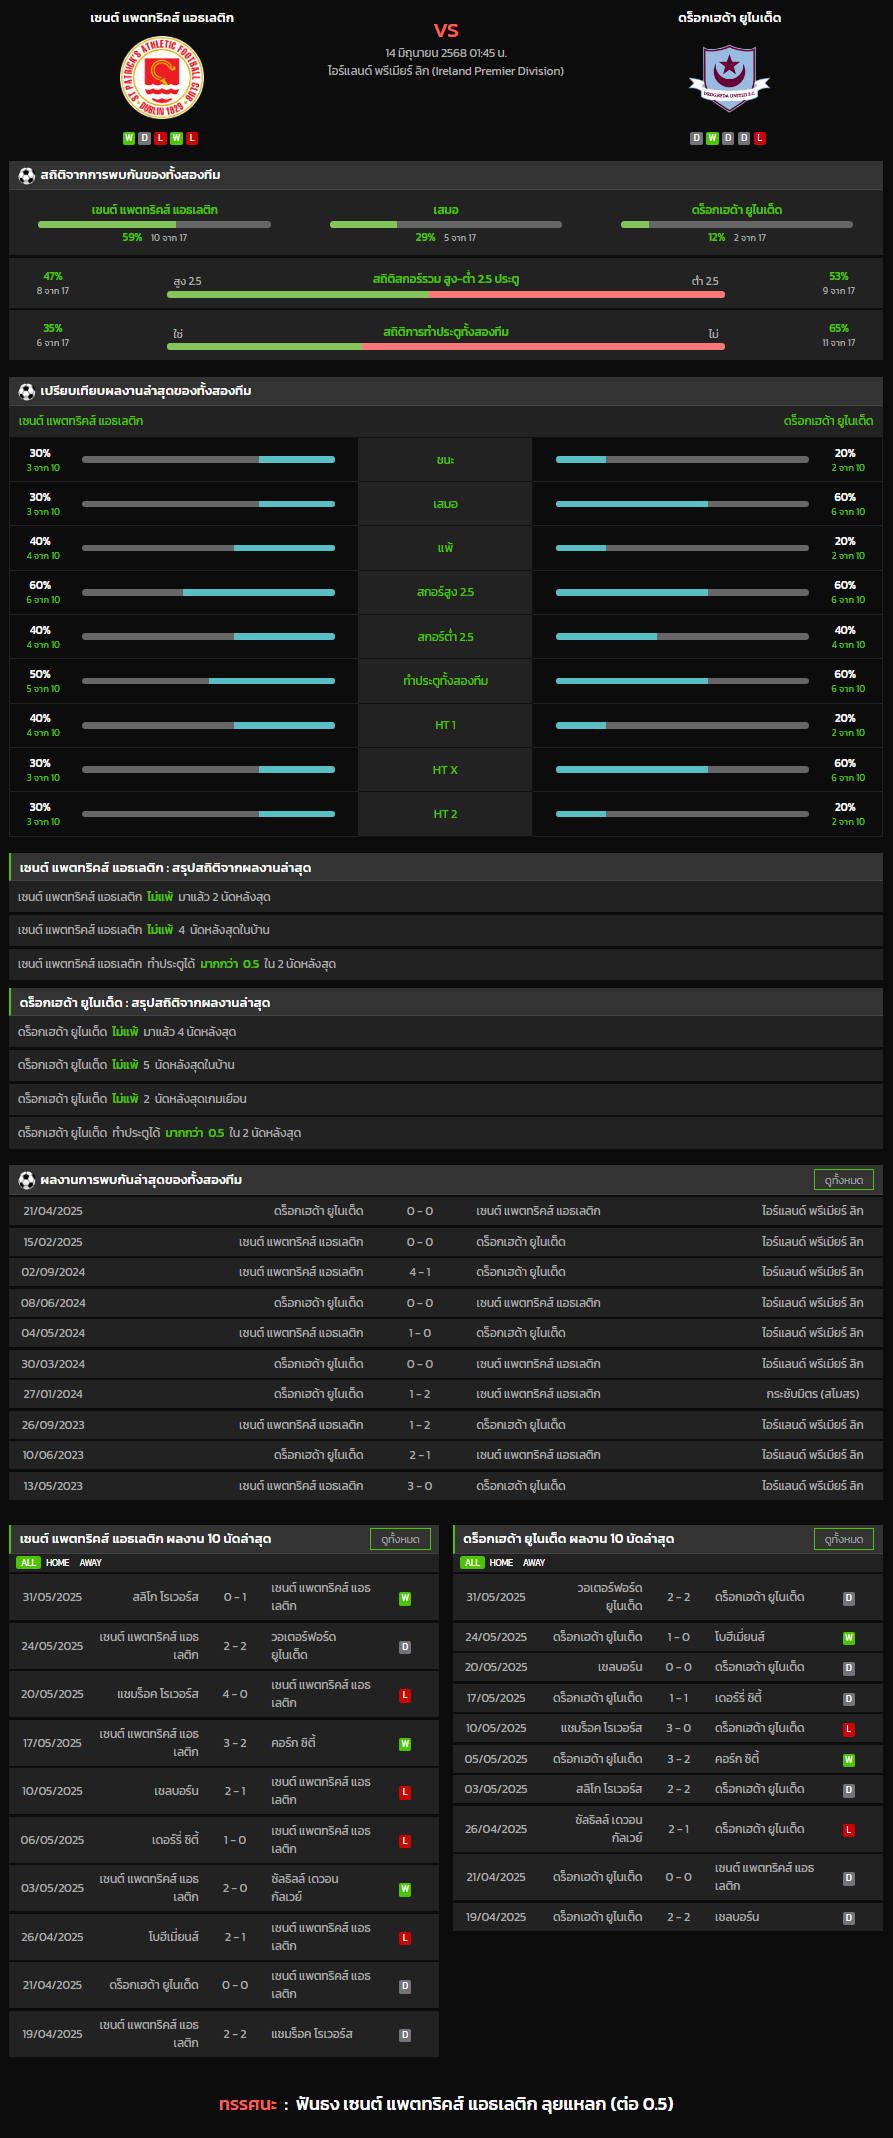The height and width of the screenshot is (2138, 893).
Task: Select ALL tab in St Patrick's last 10 matches
Action: coord(28,1562)
